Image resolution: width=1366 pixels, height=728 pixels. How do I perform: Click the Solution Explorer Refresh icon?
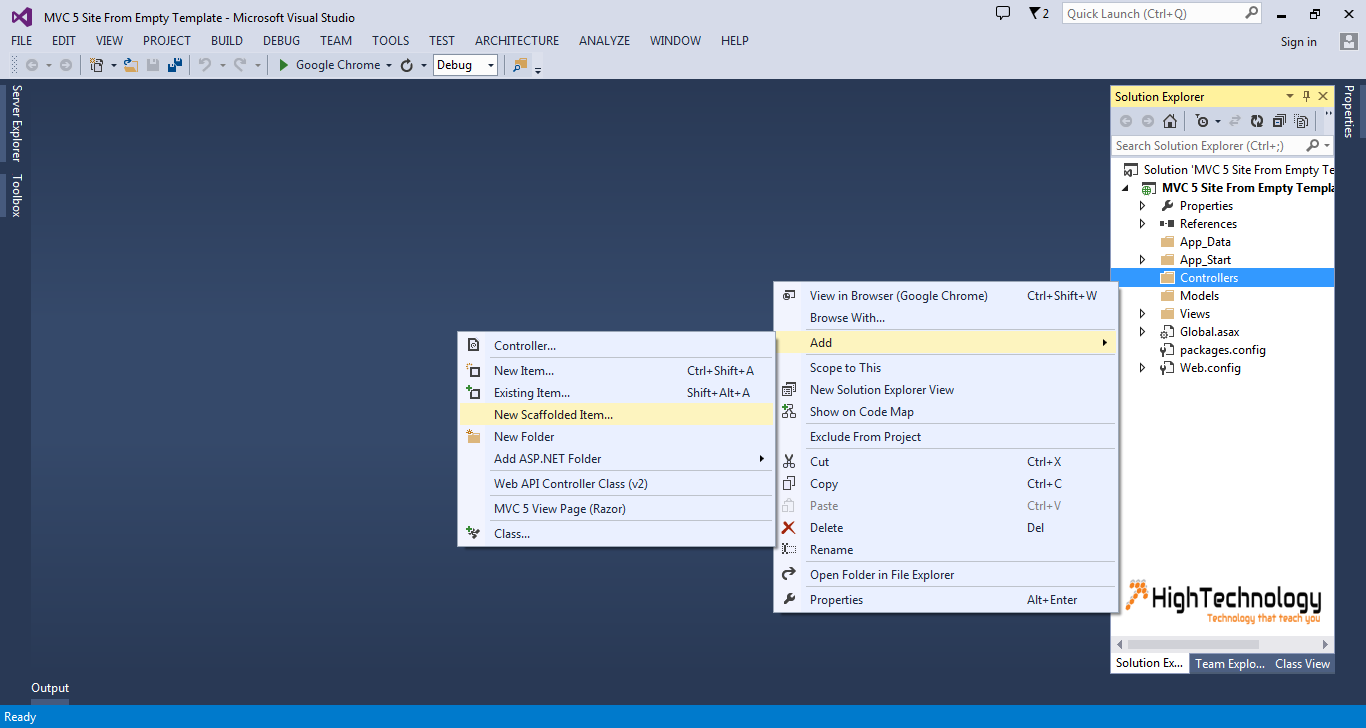pos(1257,121)
